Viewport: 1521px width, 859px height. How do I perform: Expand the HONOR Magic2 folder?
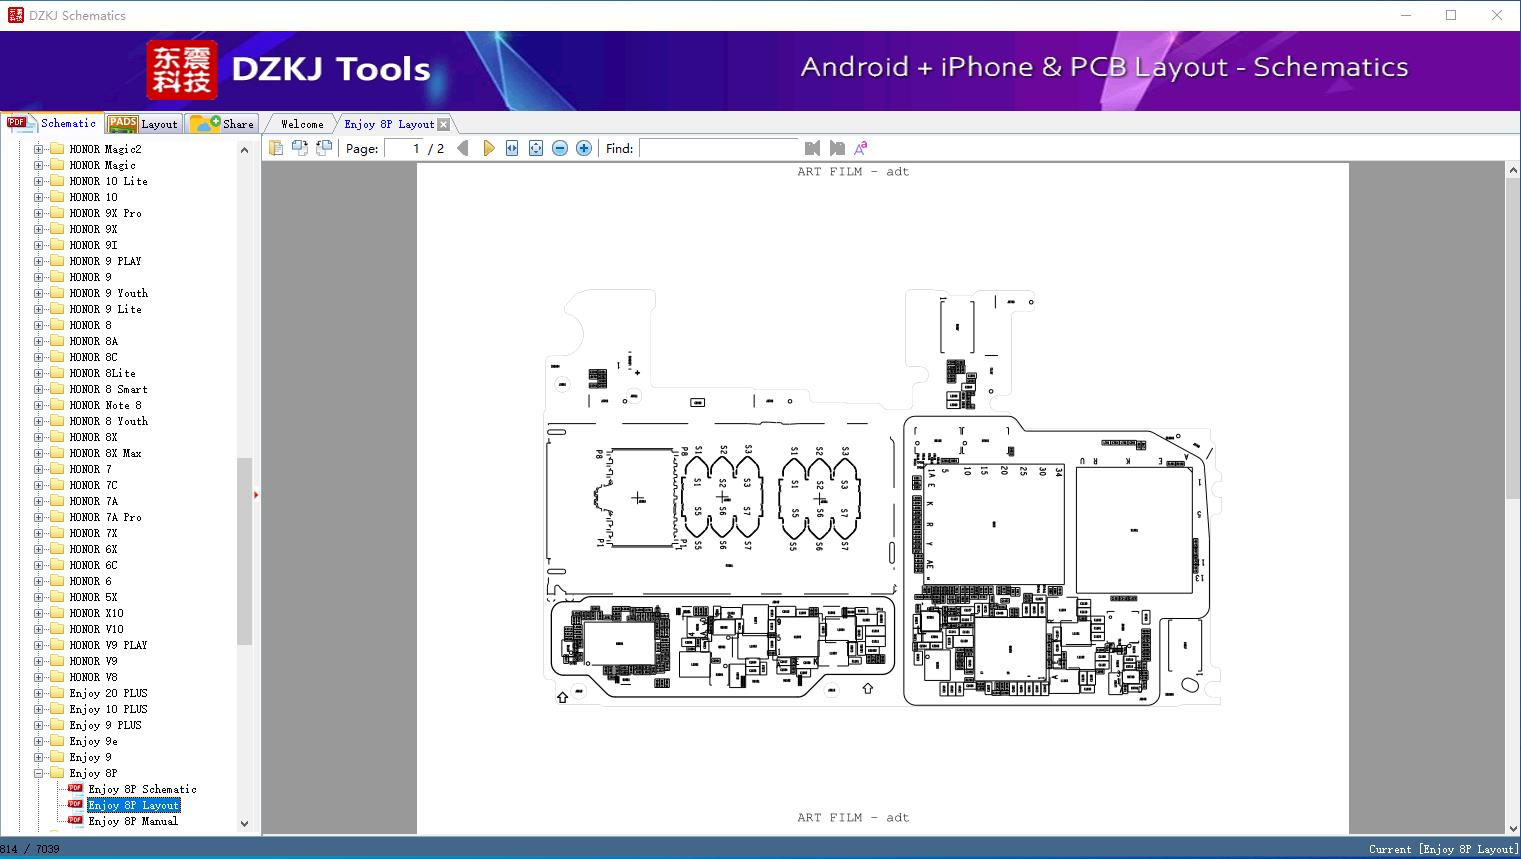pyautogui.click(x=38, y=149)
